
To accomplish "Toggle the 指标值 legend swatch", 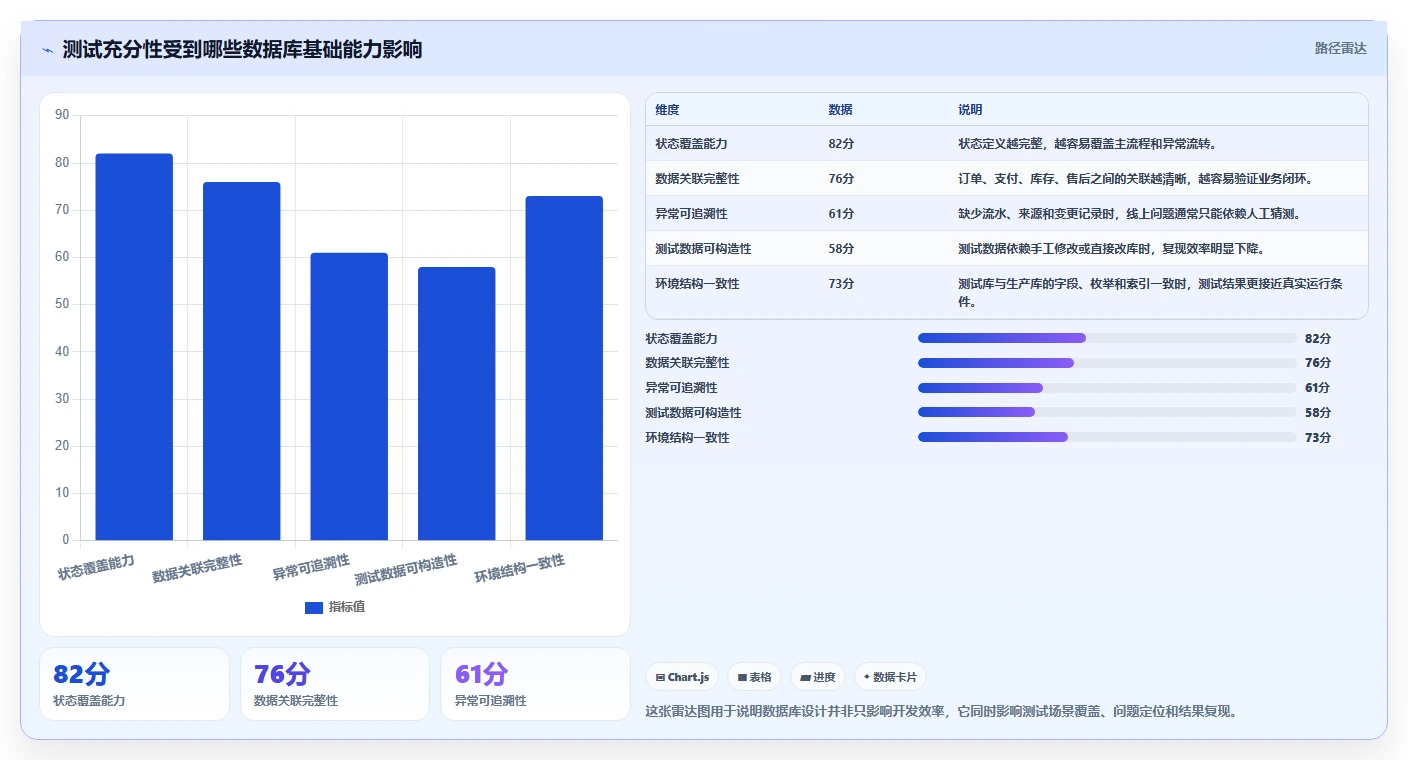I will tap(314, 607).
